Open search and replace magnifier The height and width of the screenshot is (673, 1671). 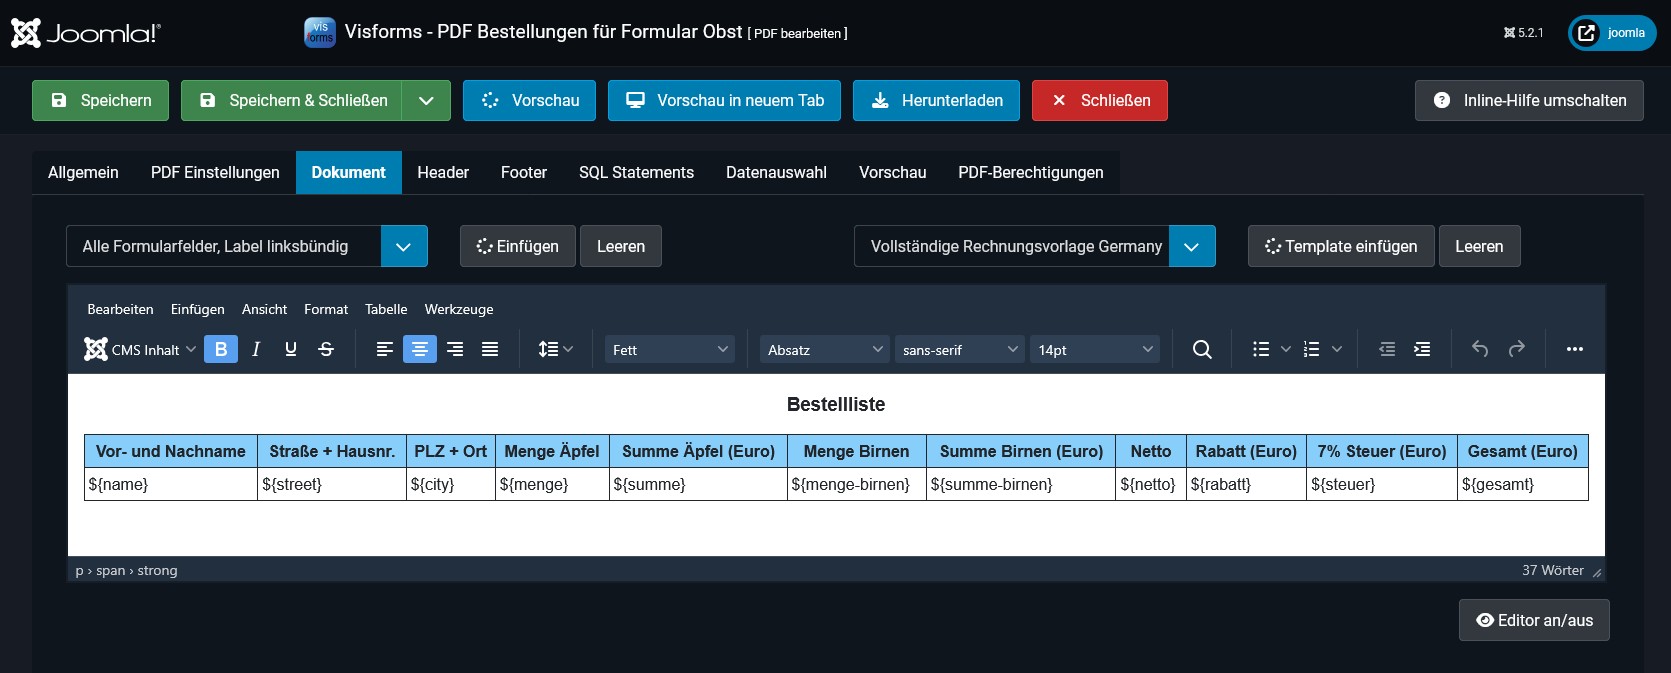pyautogui.click(x=1202, y=349)
